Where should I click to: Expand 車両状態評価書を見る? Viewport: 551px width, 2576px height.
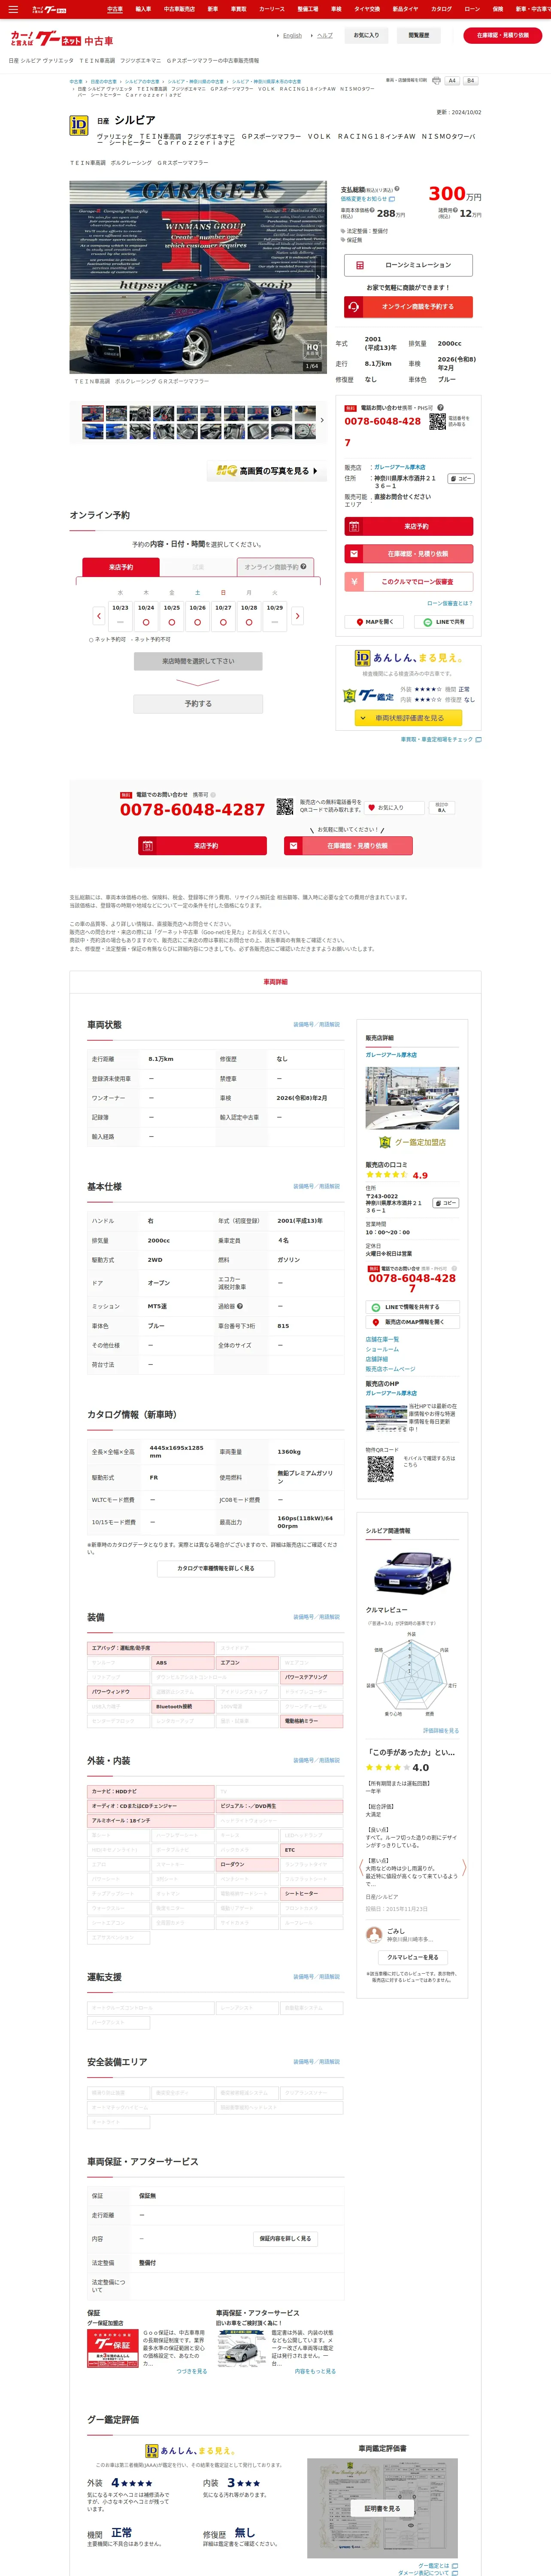coord(408,718)
